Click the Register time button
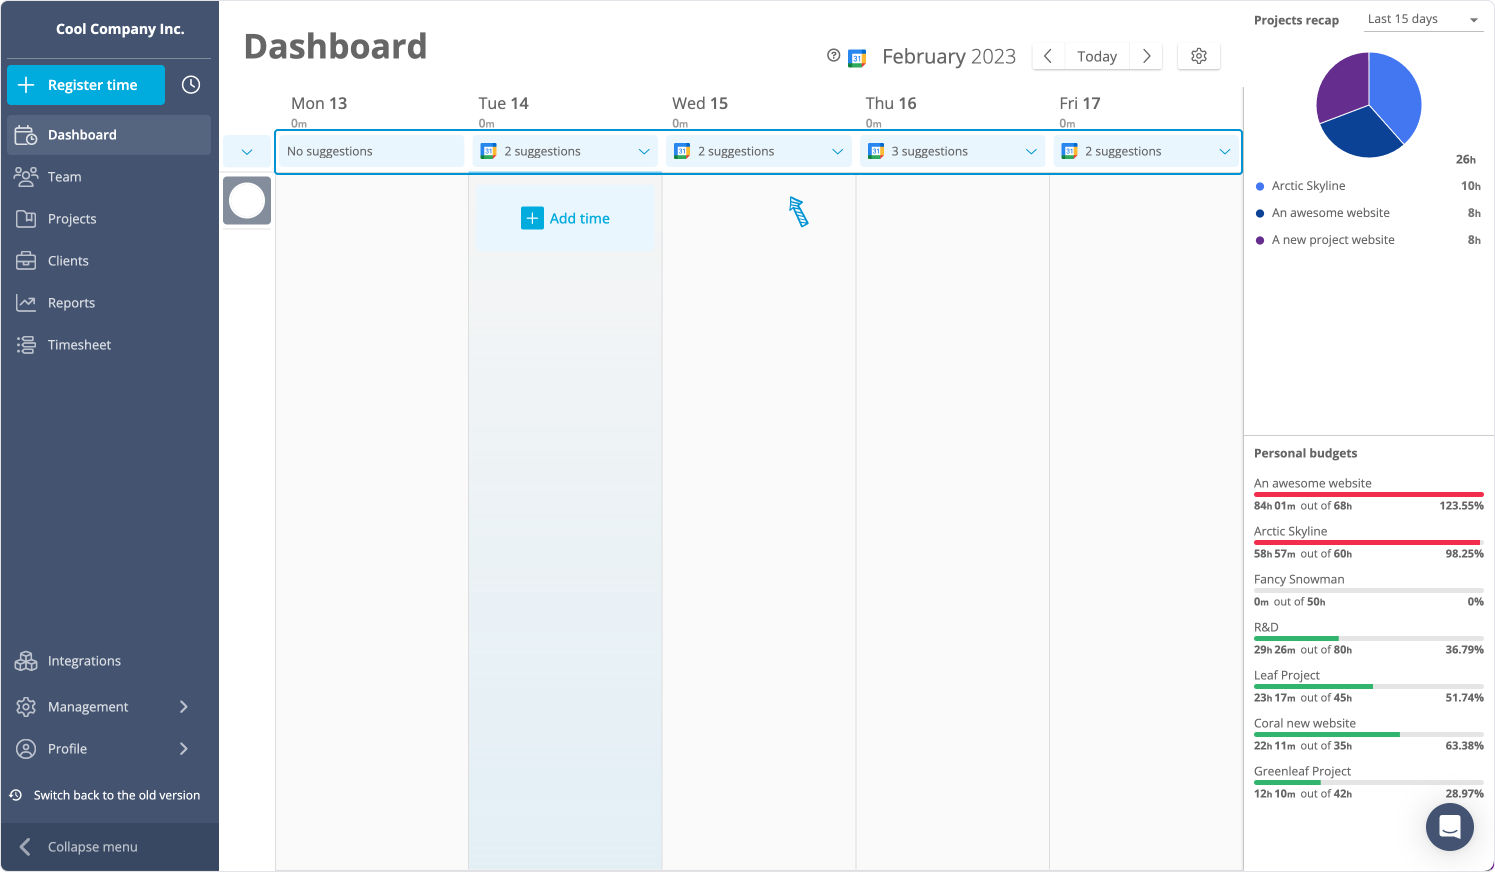1495x872 pixels. (x=86, y=85)
